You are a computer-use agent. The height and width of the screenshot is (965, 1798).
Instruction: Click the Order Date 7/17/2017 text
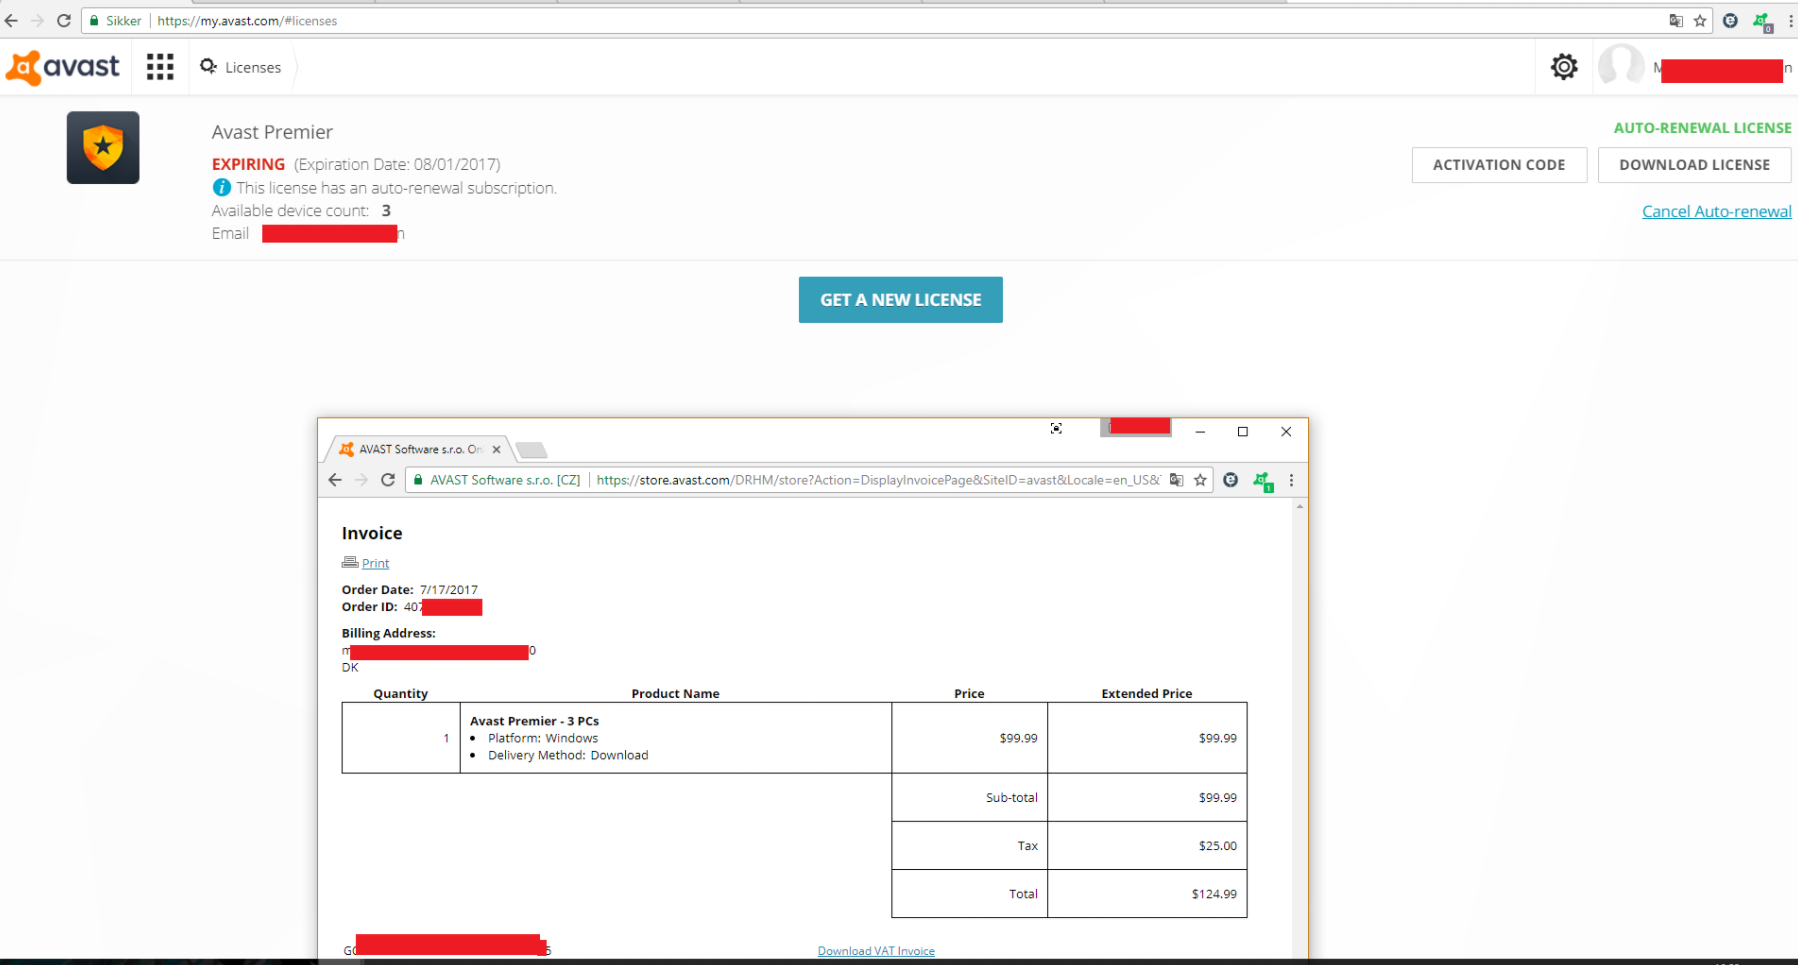click(410, 590)
